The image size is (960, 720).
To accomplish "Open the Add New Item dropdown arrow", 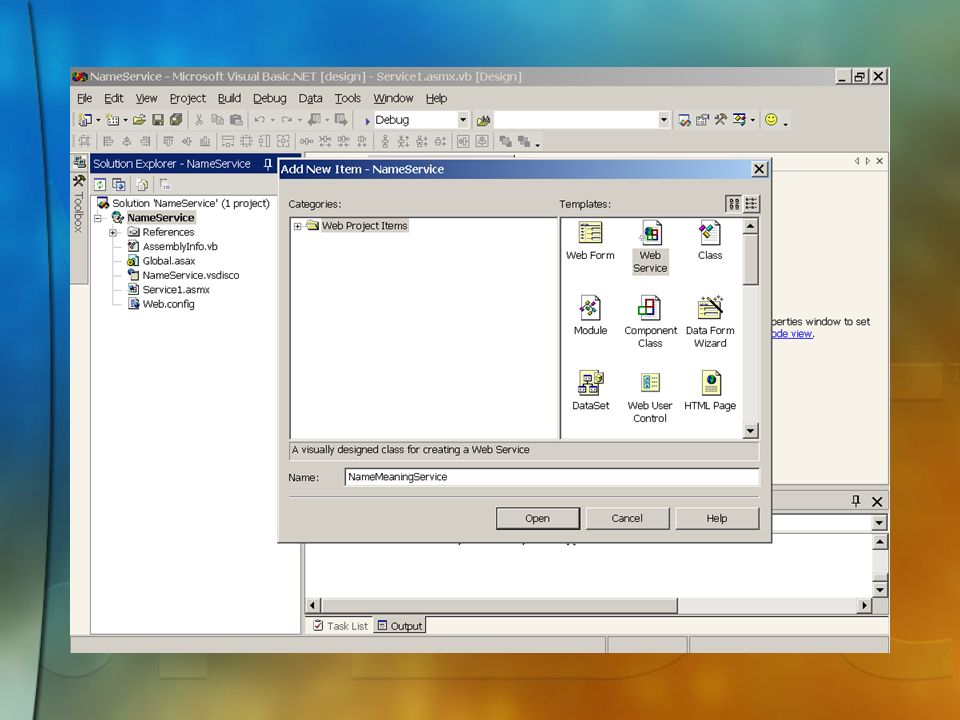I will click(x=125, y=120).
